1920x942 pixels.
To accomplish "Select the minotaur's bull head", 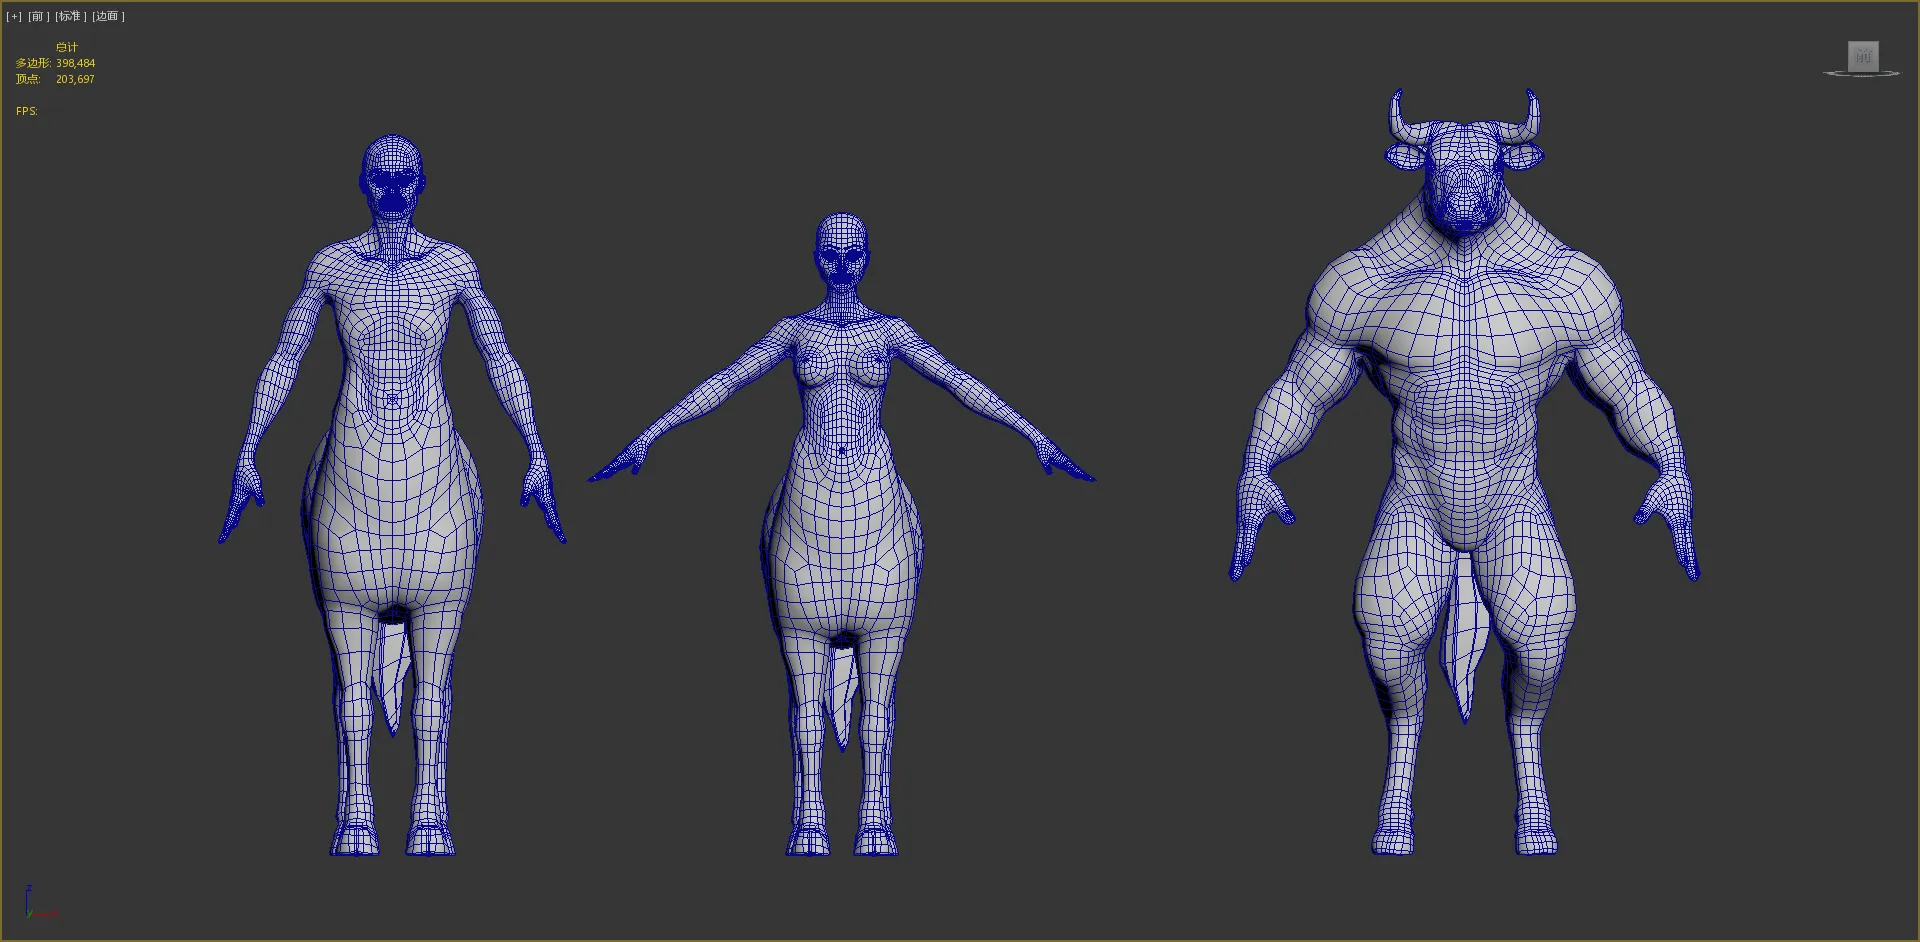I will point(1463,175).
